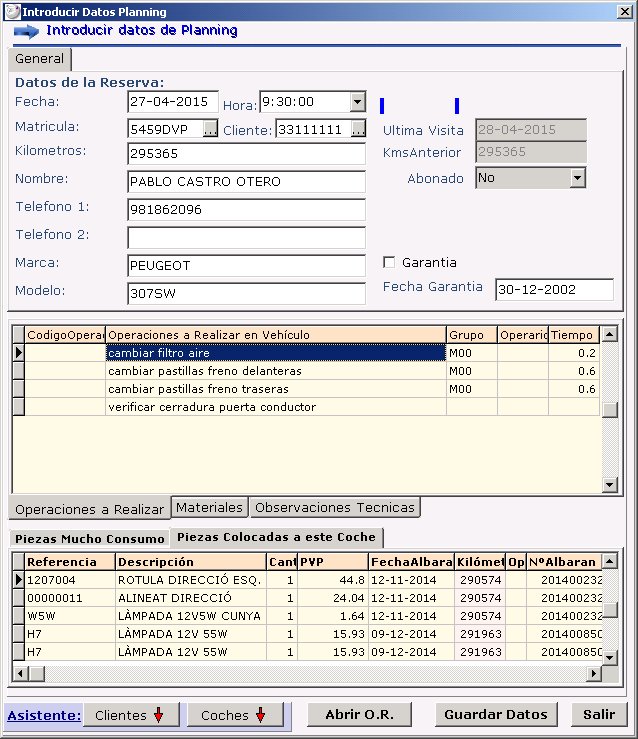Click the Cliente field 33111111
Image resolution: width=638 pixels, height=739 pixels.
314,129
